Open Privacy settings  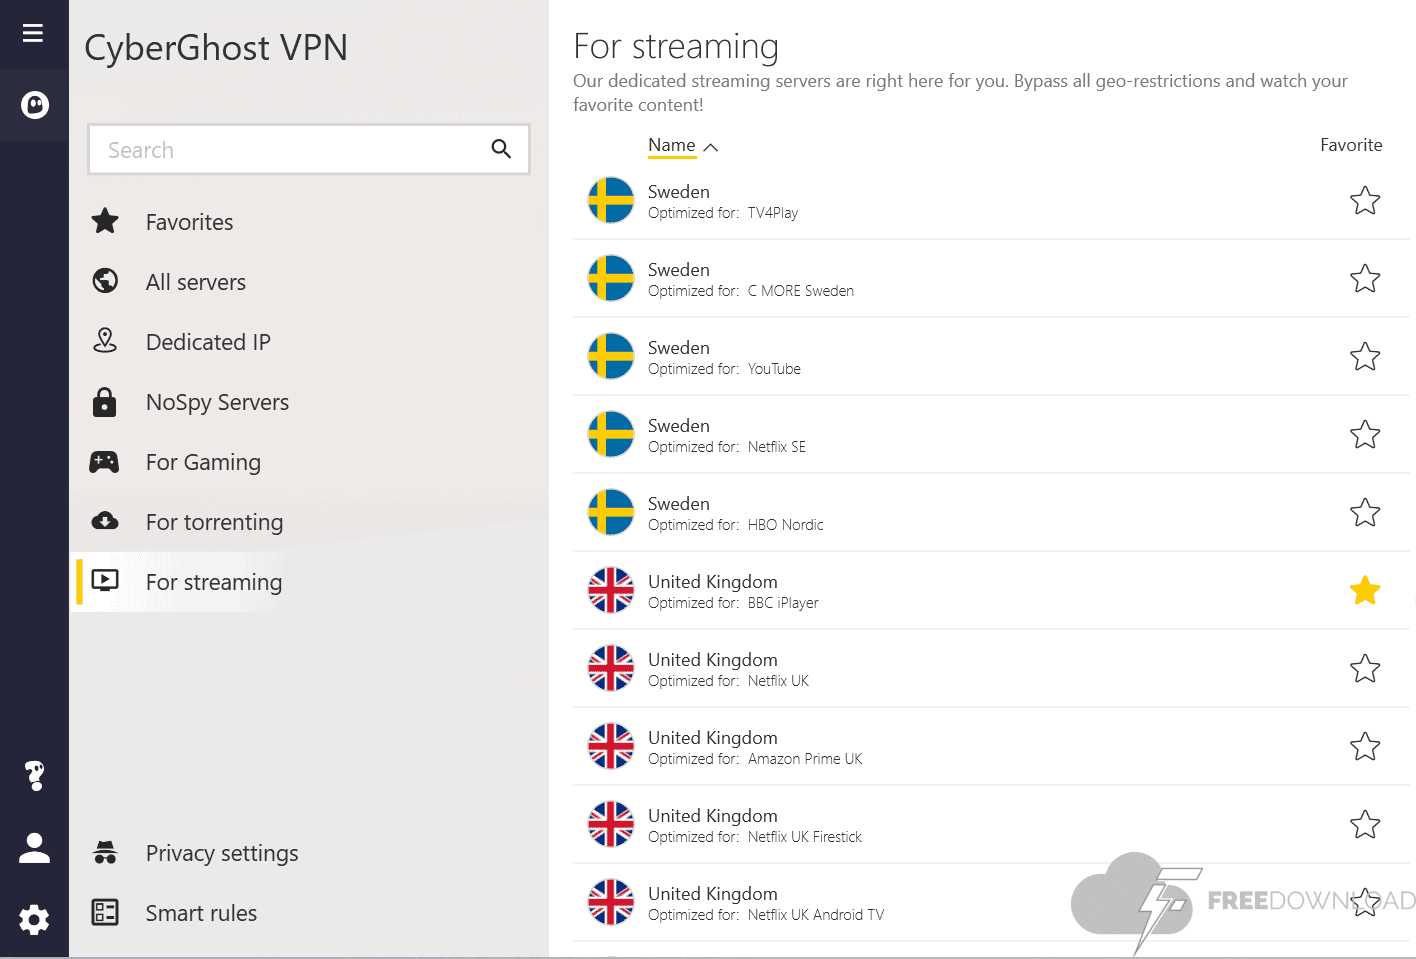tap(222, 853)
